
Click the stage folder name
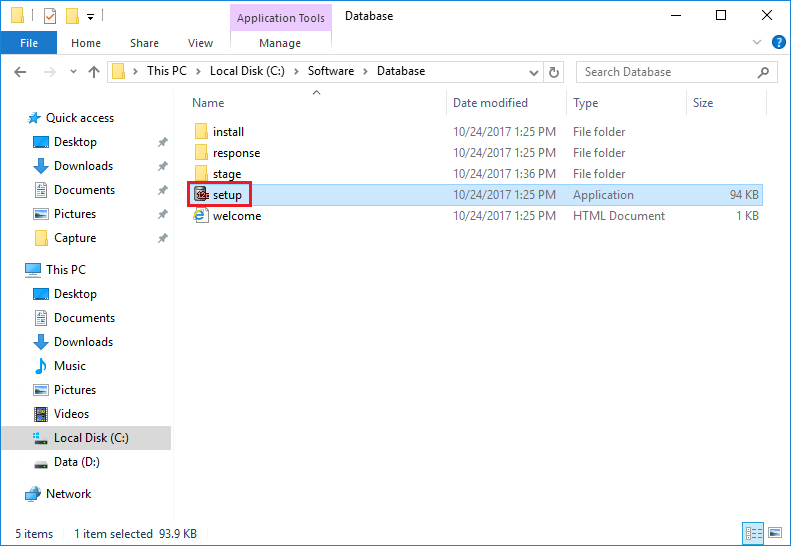tap(227, 174)
